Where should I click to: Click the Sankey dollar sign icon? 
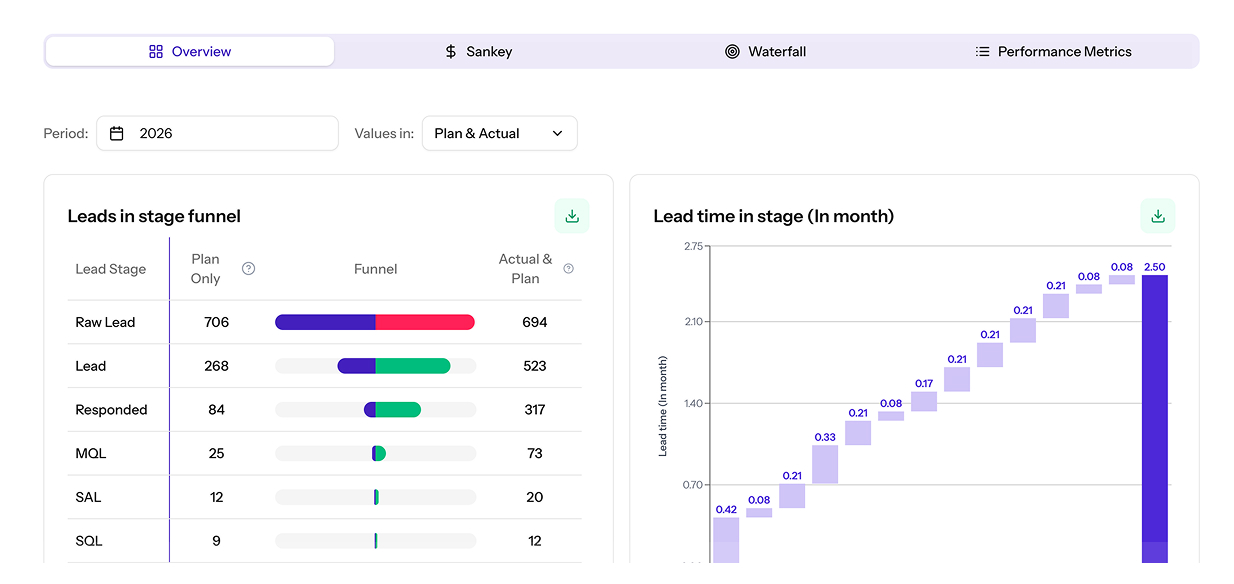(x=451, y=52)
